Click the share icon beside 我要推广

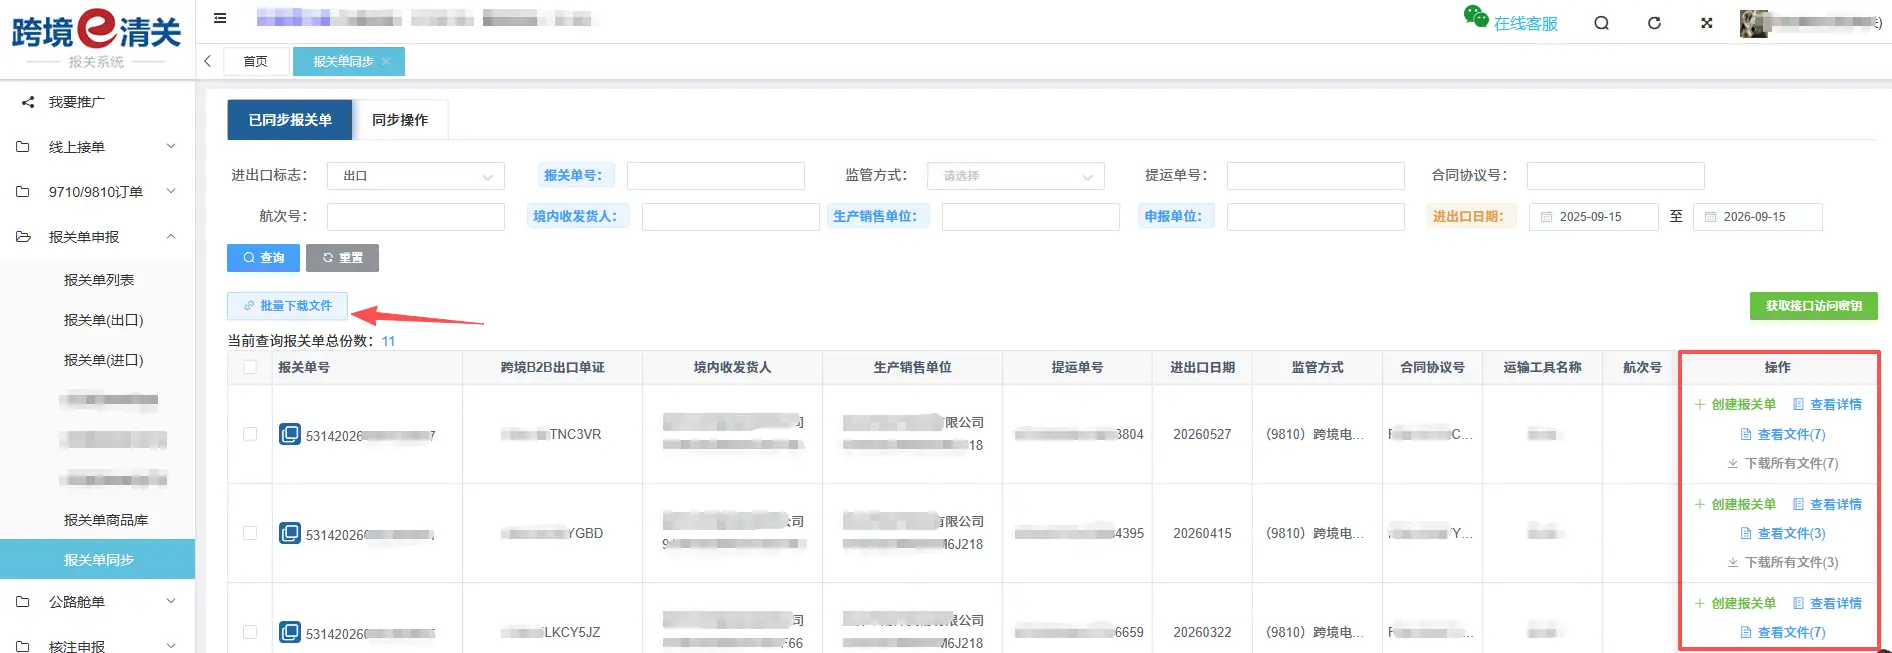[28, 102]
